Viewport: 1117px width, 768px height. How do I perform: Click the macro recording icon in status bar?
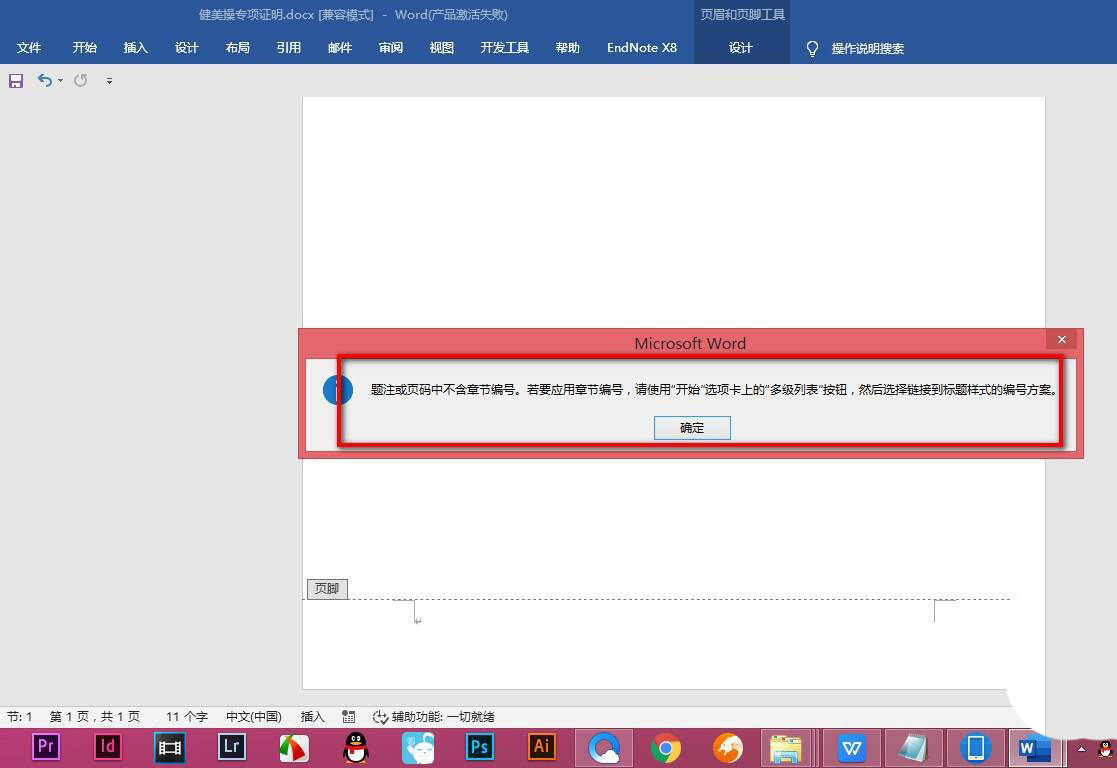348,716
